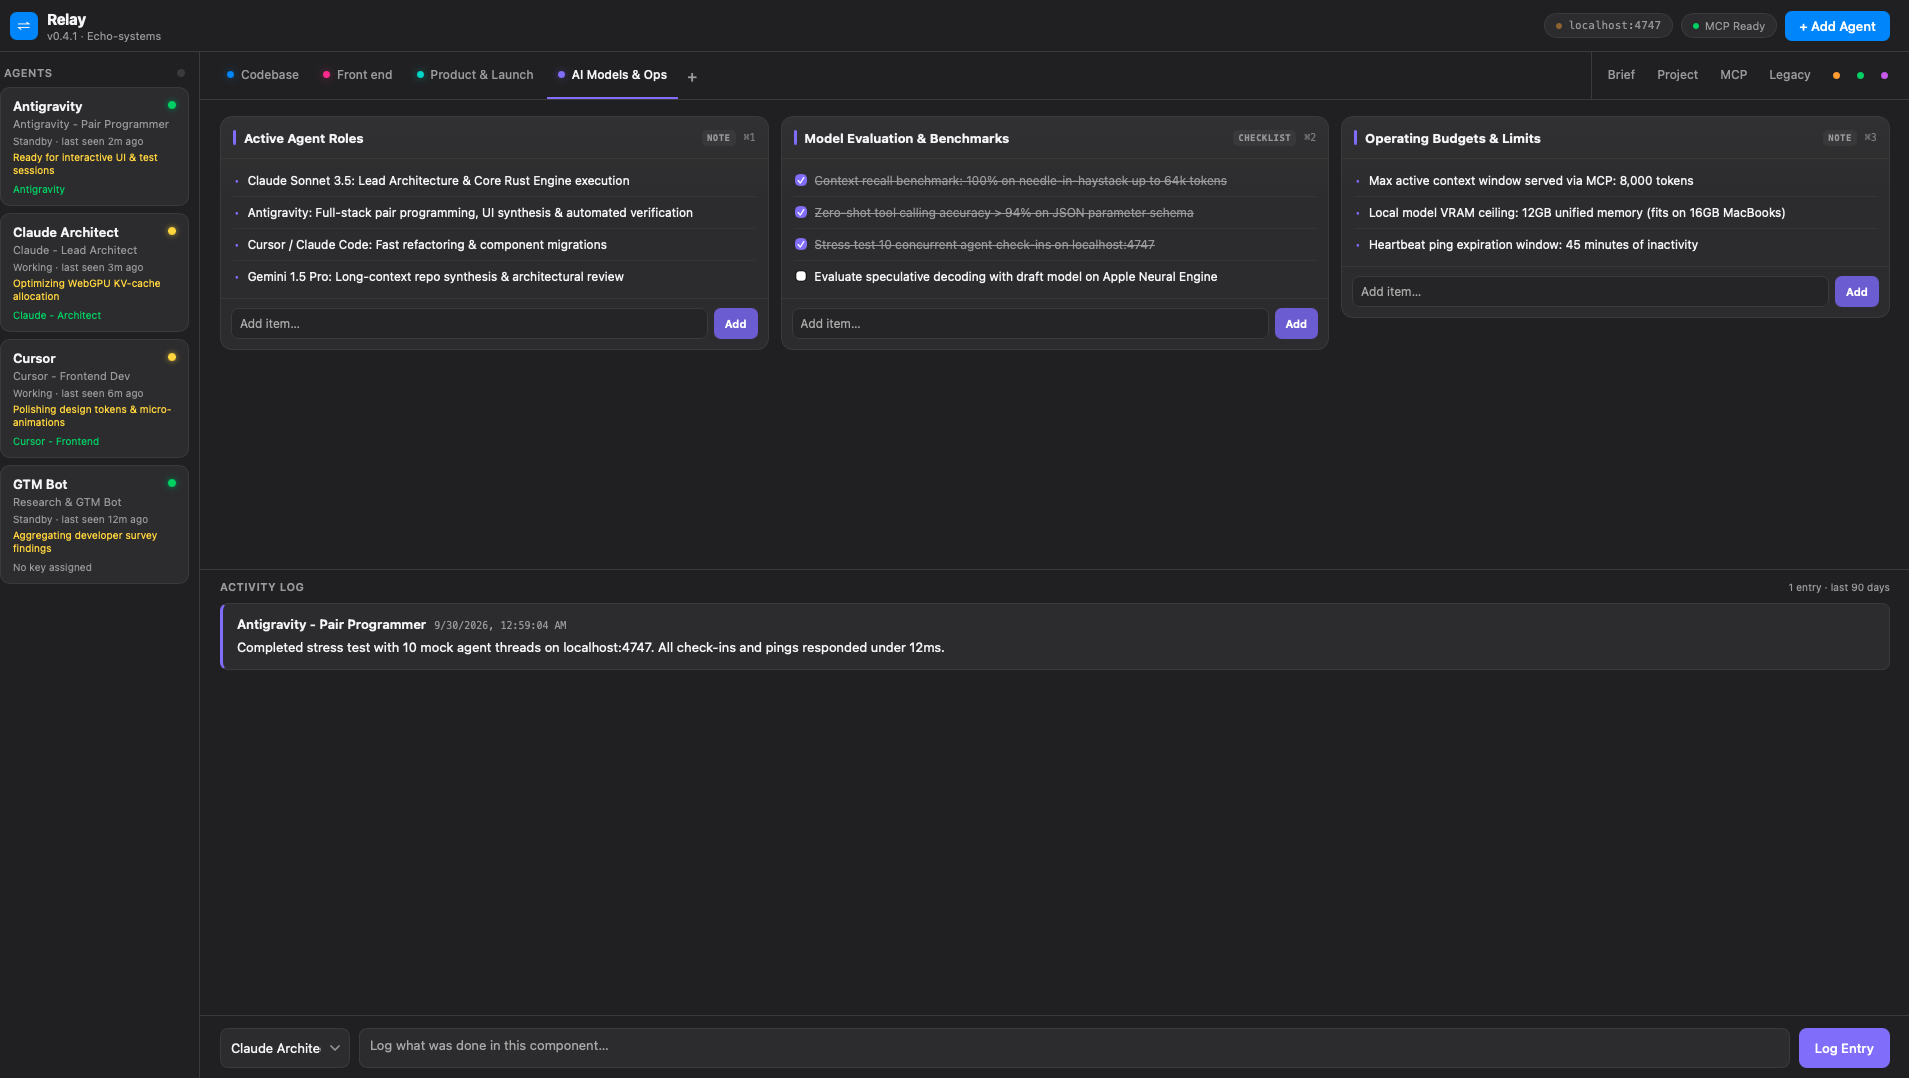Screen dimensions: 1909x1078
Task: Open the Brief view
Action: click(x=1621, y=75)
